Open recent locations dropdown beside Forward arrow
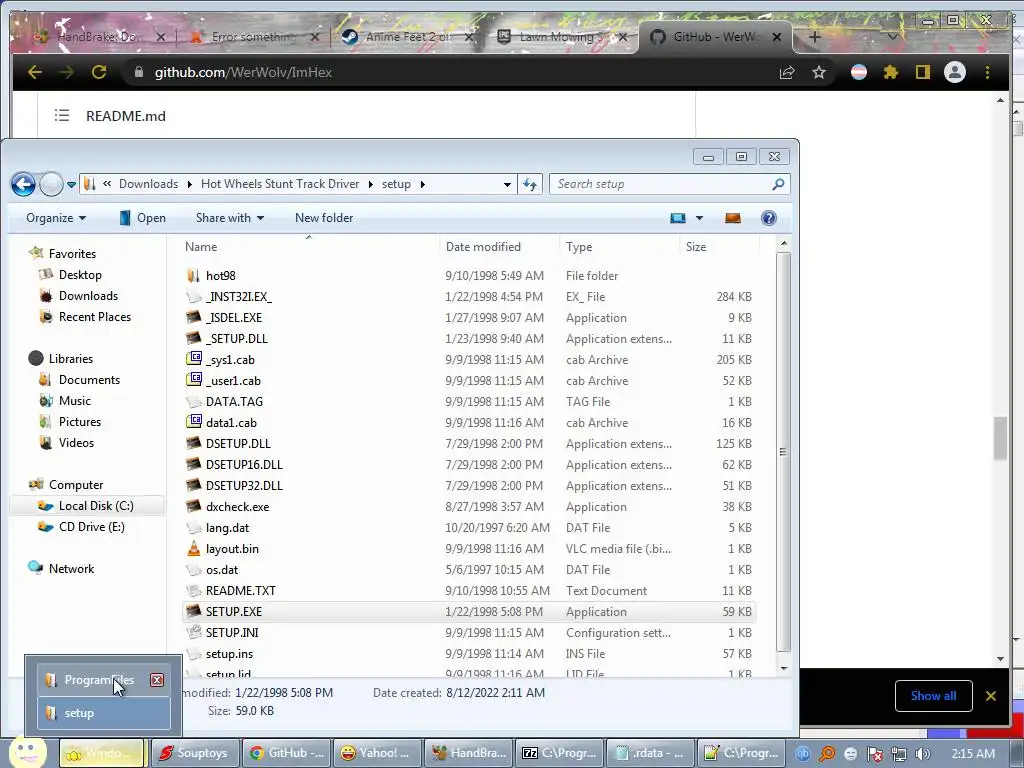 pos(71,185)
